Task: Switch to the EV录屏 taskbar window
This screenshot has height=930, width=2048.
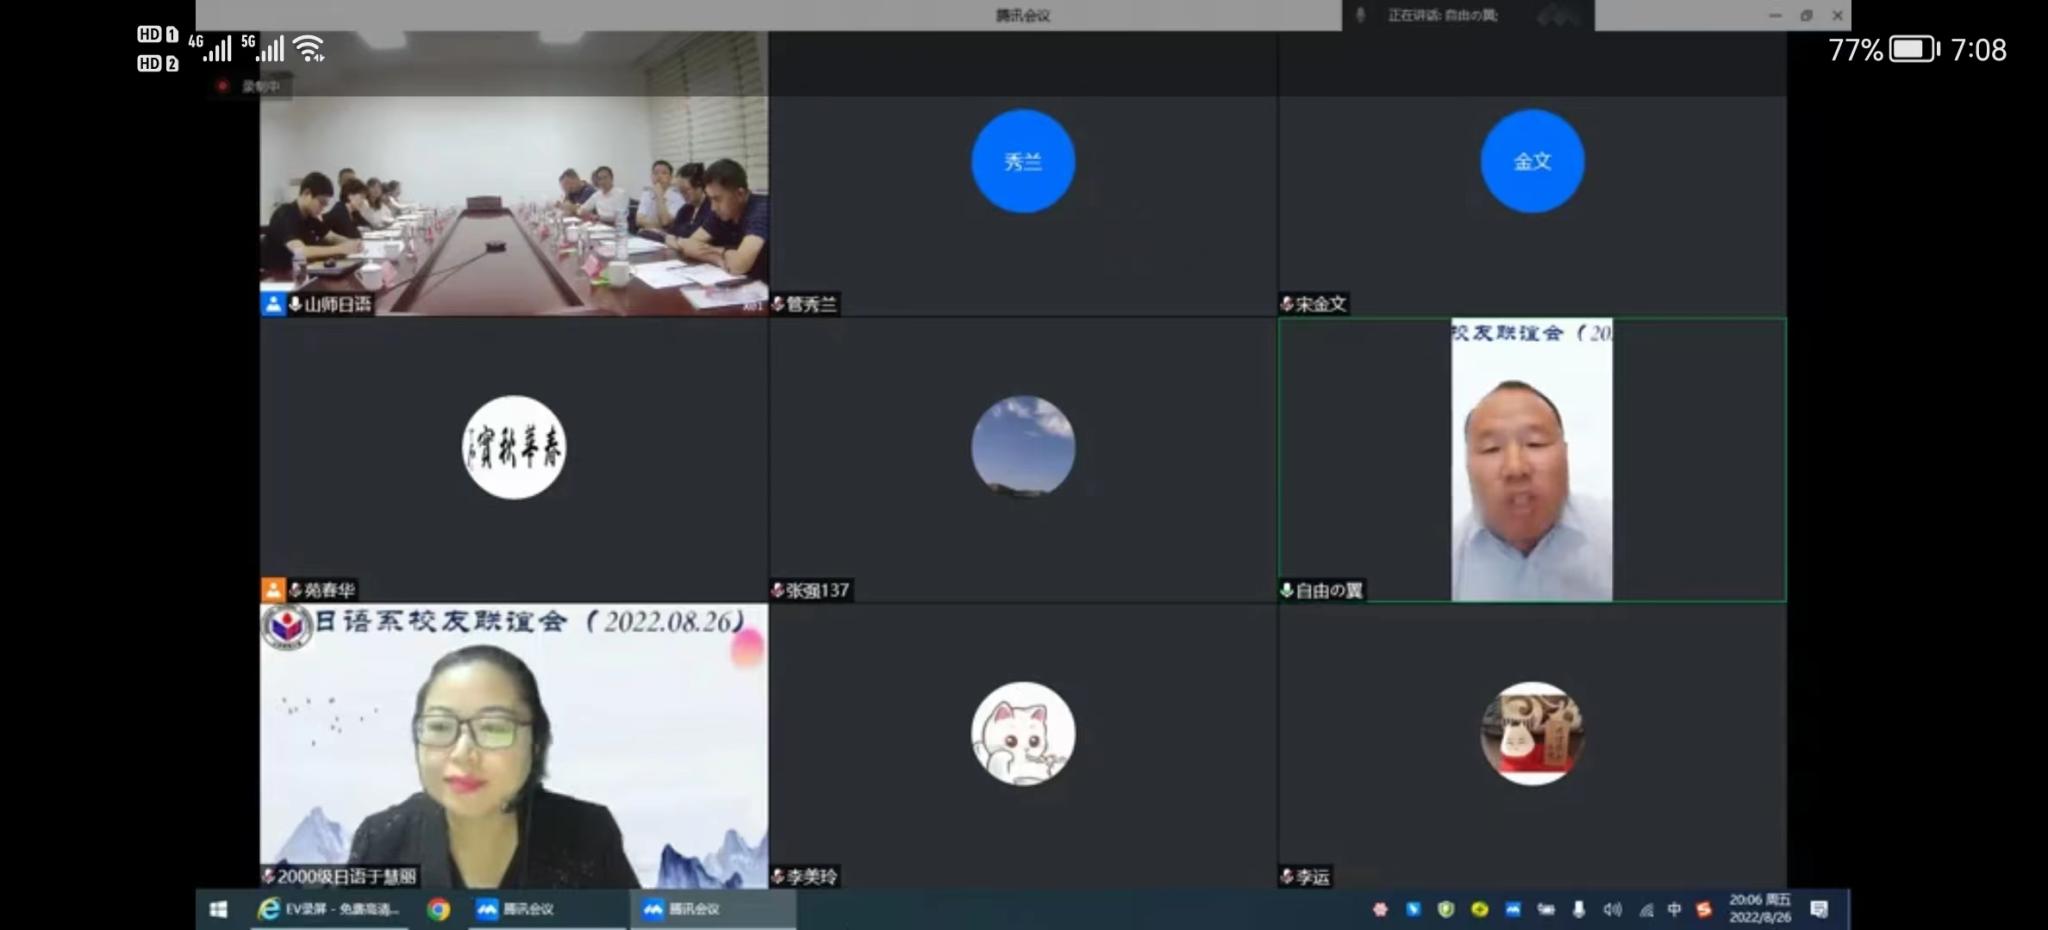Action: [x=330, y=909]
